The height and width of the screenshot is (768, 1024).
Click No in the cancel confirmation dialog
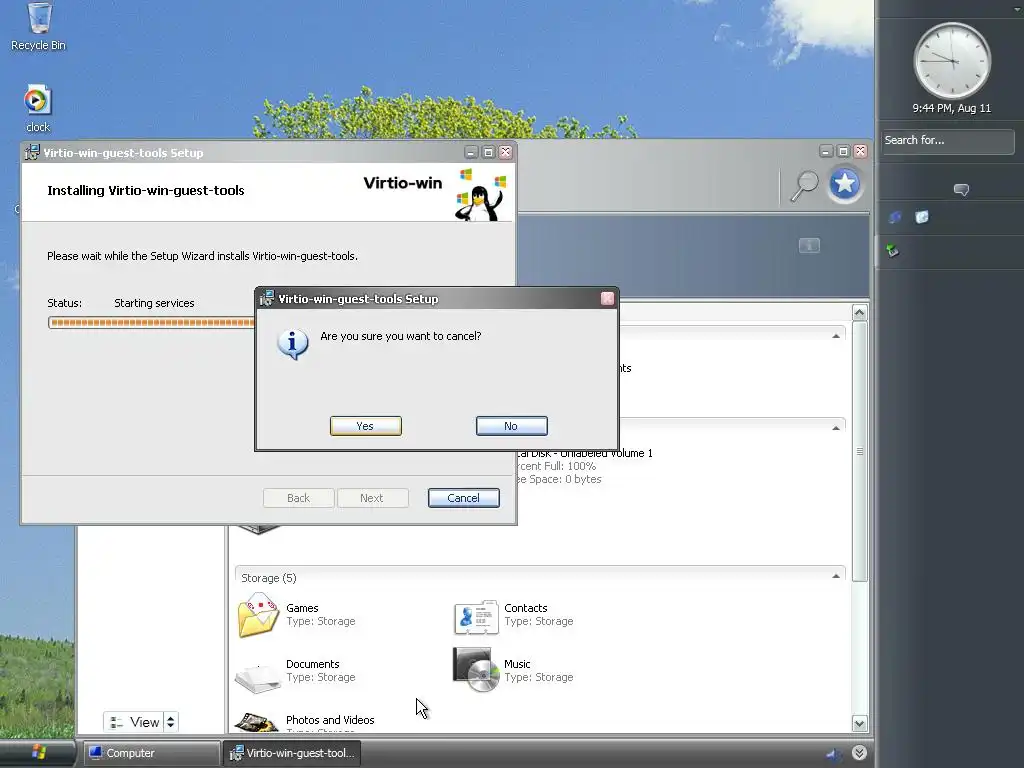(511, 426)
